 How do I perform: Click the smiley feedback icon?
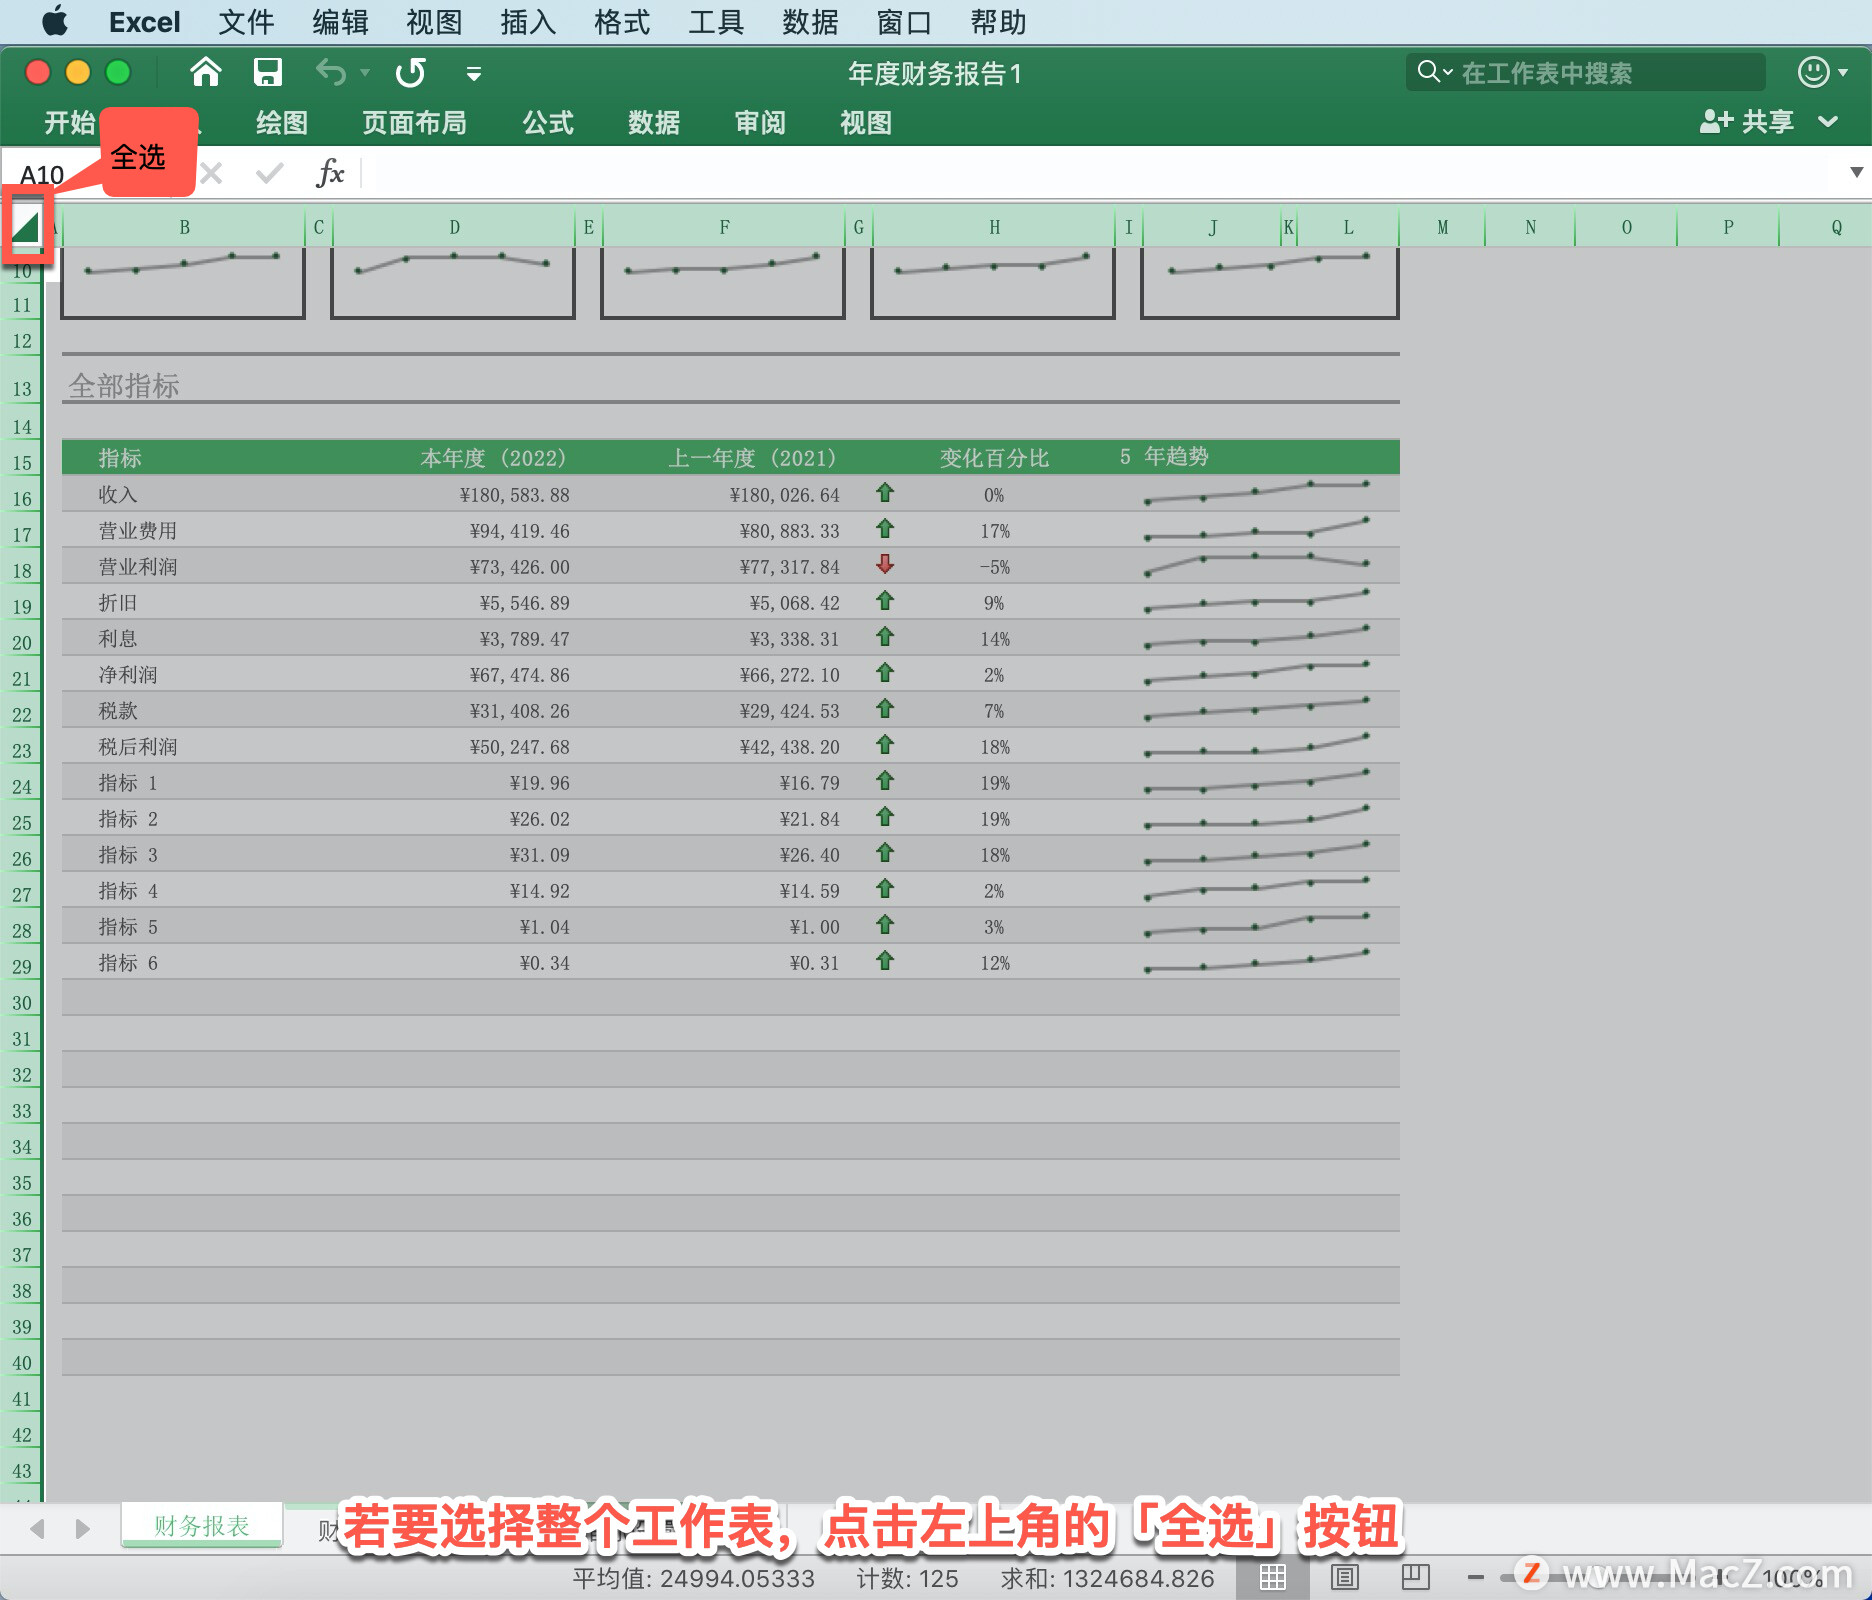pos(1813,72)
